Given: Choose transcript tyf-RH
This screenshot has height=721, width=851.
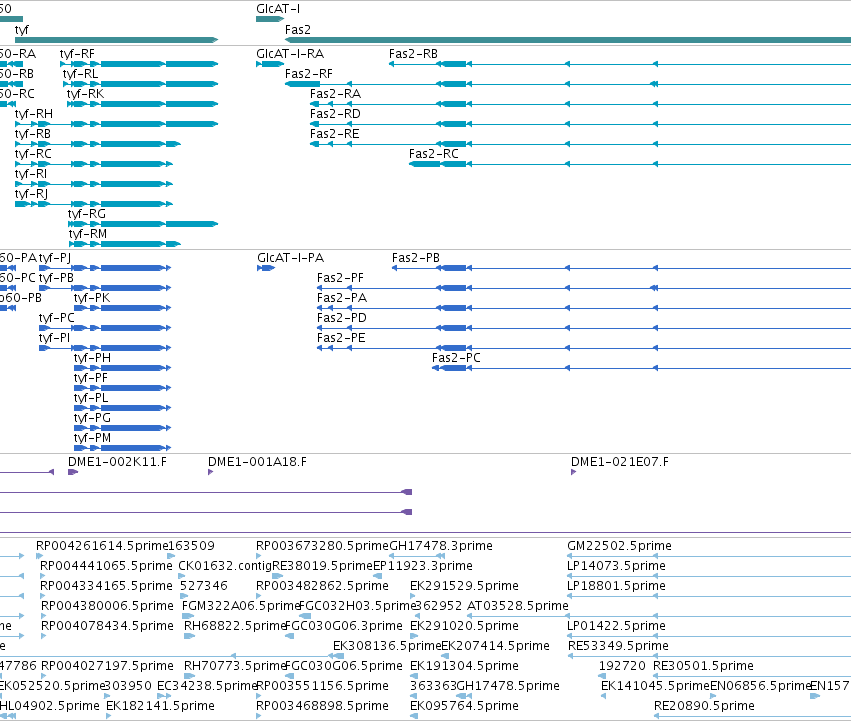Looking at the screenshot, I should click(116, 124).
